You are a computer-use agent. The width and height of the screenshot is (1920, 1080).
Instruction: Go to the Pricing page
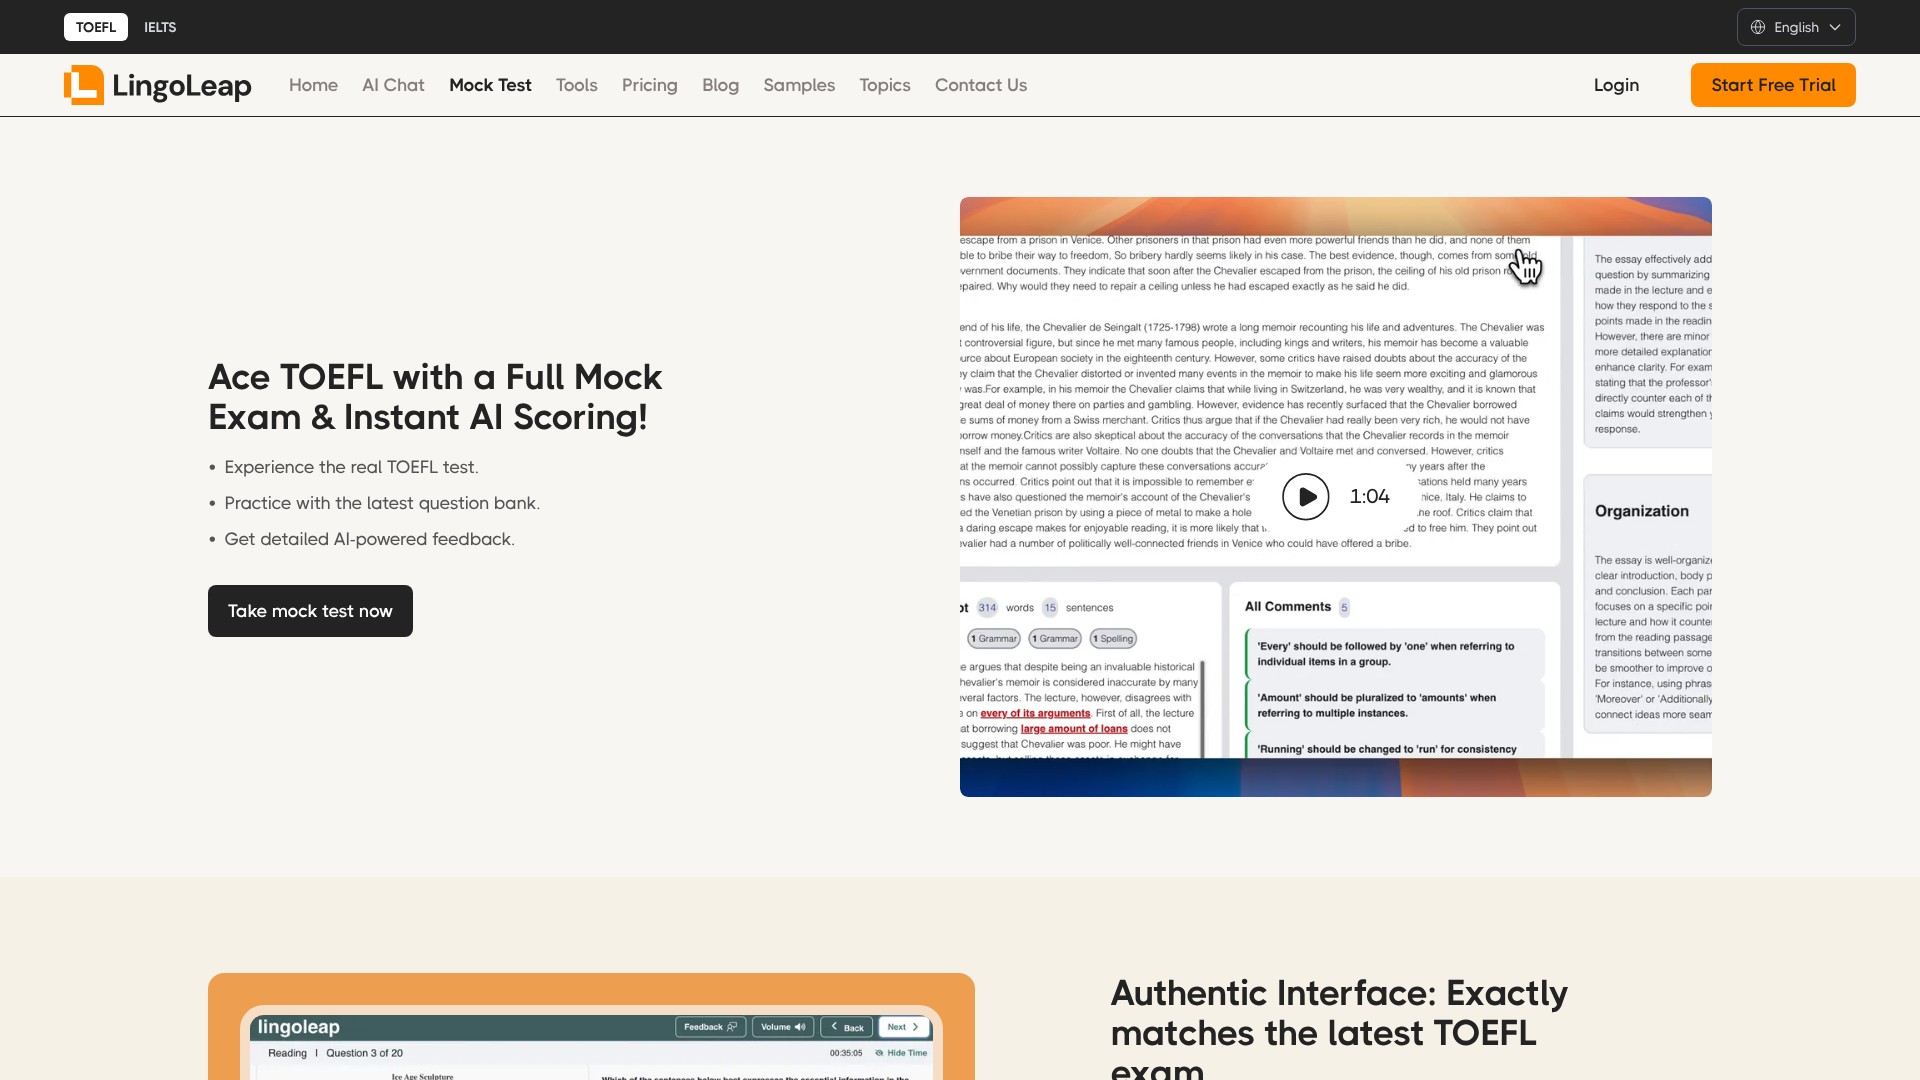click(649, 85)
